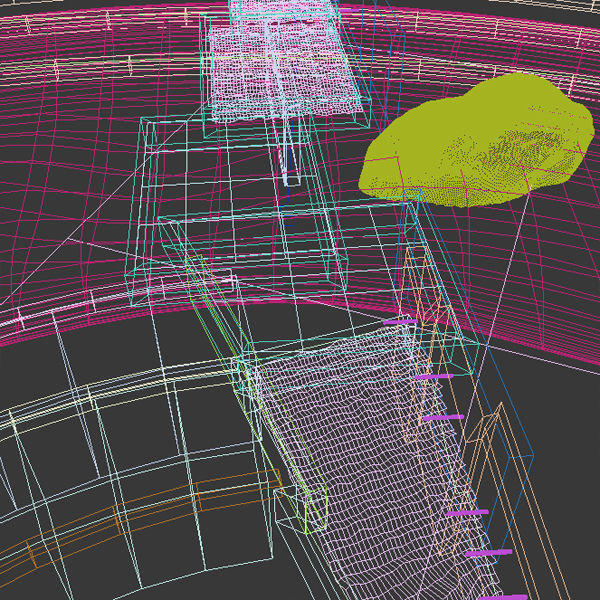
Task: Select the magenta marker bar nearest the blob
Action: (x=400, y=322)
